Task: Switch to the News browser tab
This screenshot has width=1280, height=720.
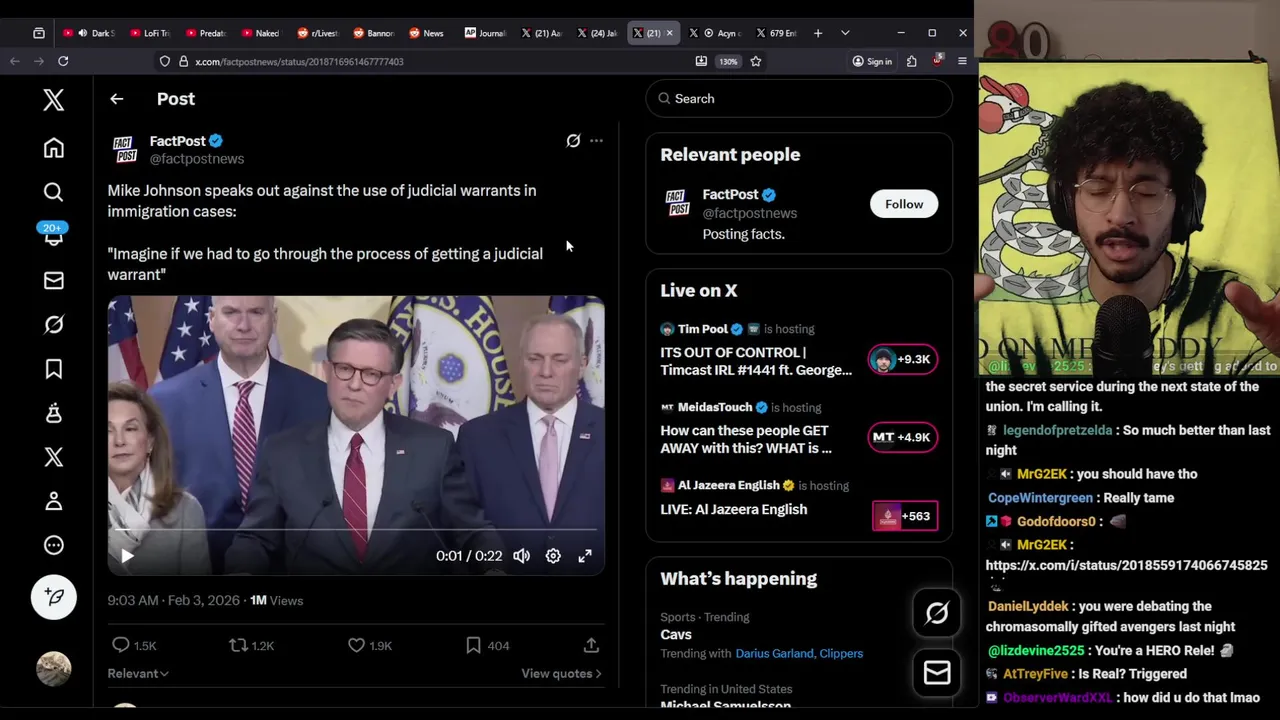Action: [x=428, y=33]
